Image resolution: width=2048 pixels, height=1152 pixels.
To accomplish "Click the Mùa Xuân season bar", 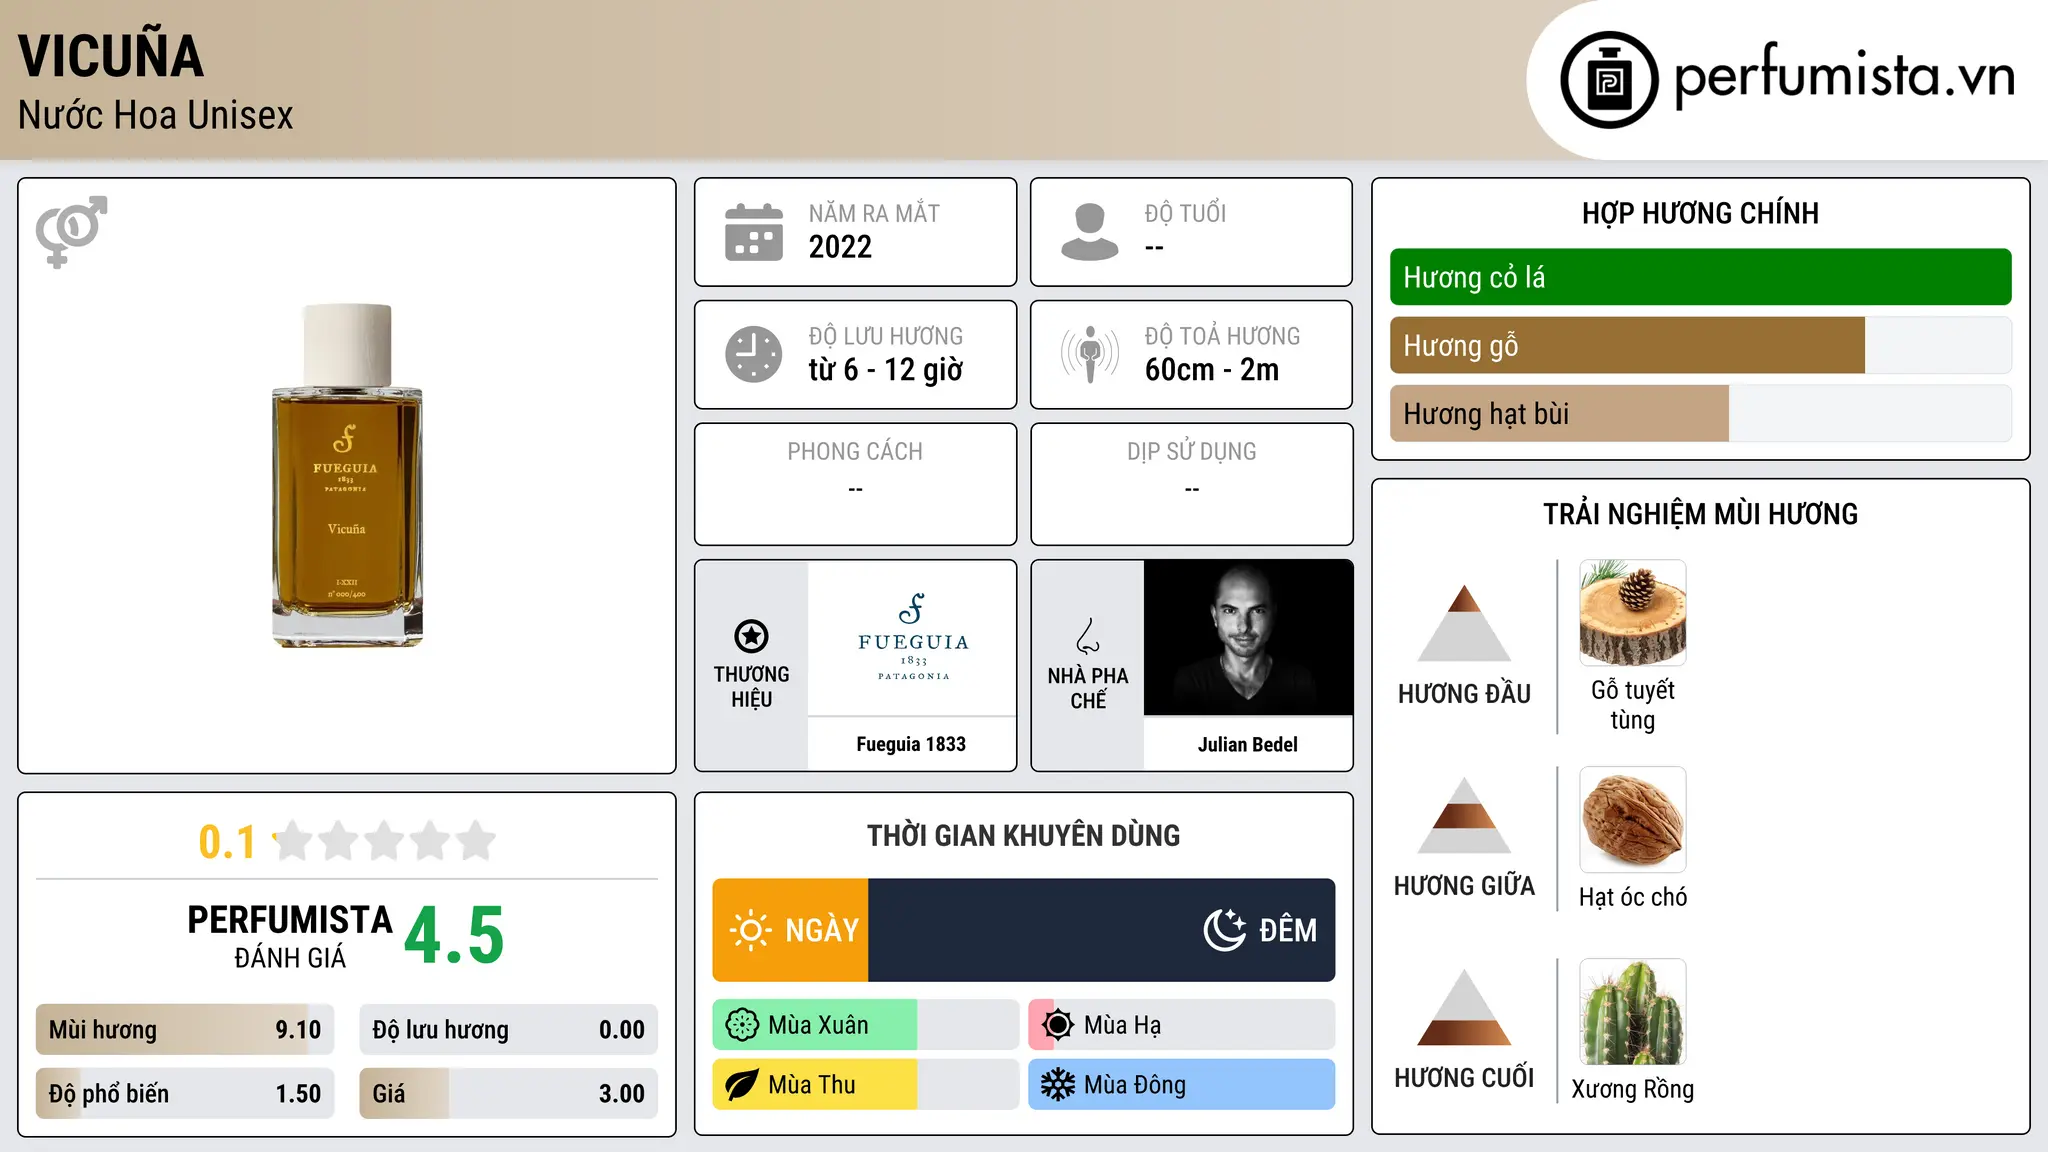I will click(x=866, y=1025).
